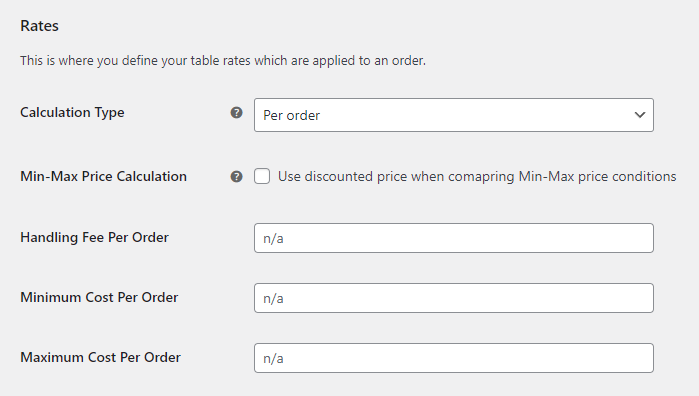Click the n/a placeholder in Handling Fee box

[273, 239]
